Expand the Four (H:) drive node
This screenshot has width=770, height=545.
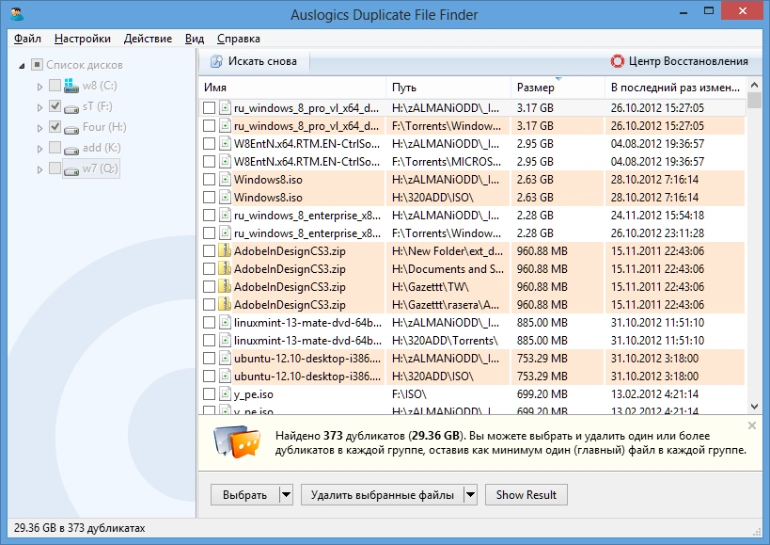point(40,128)
